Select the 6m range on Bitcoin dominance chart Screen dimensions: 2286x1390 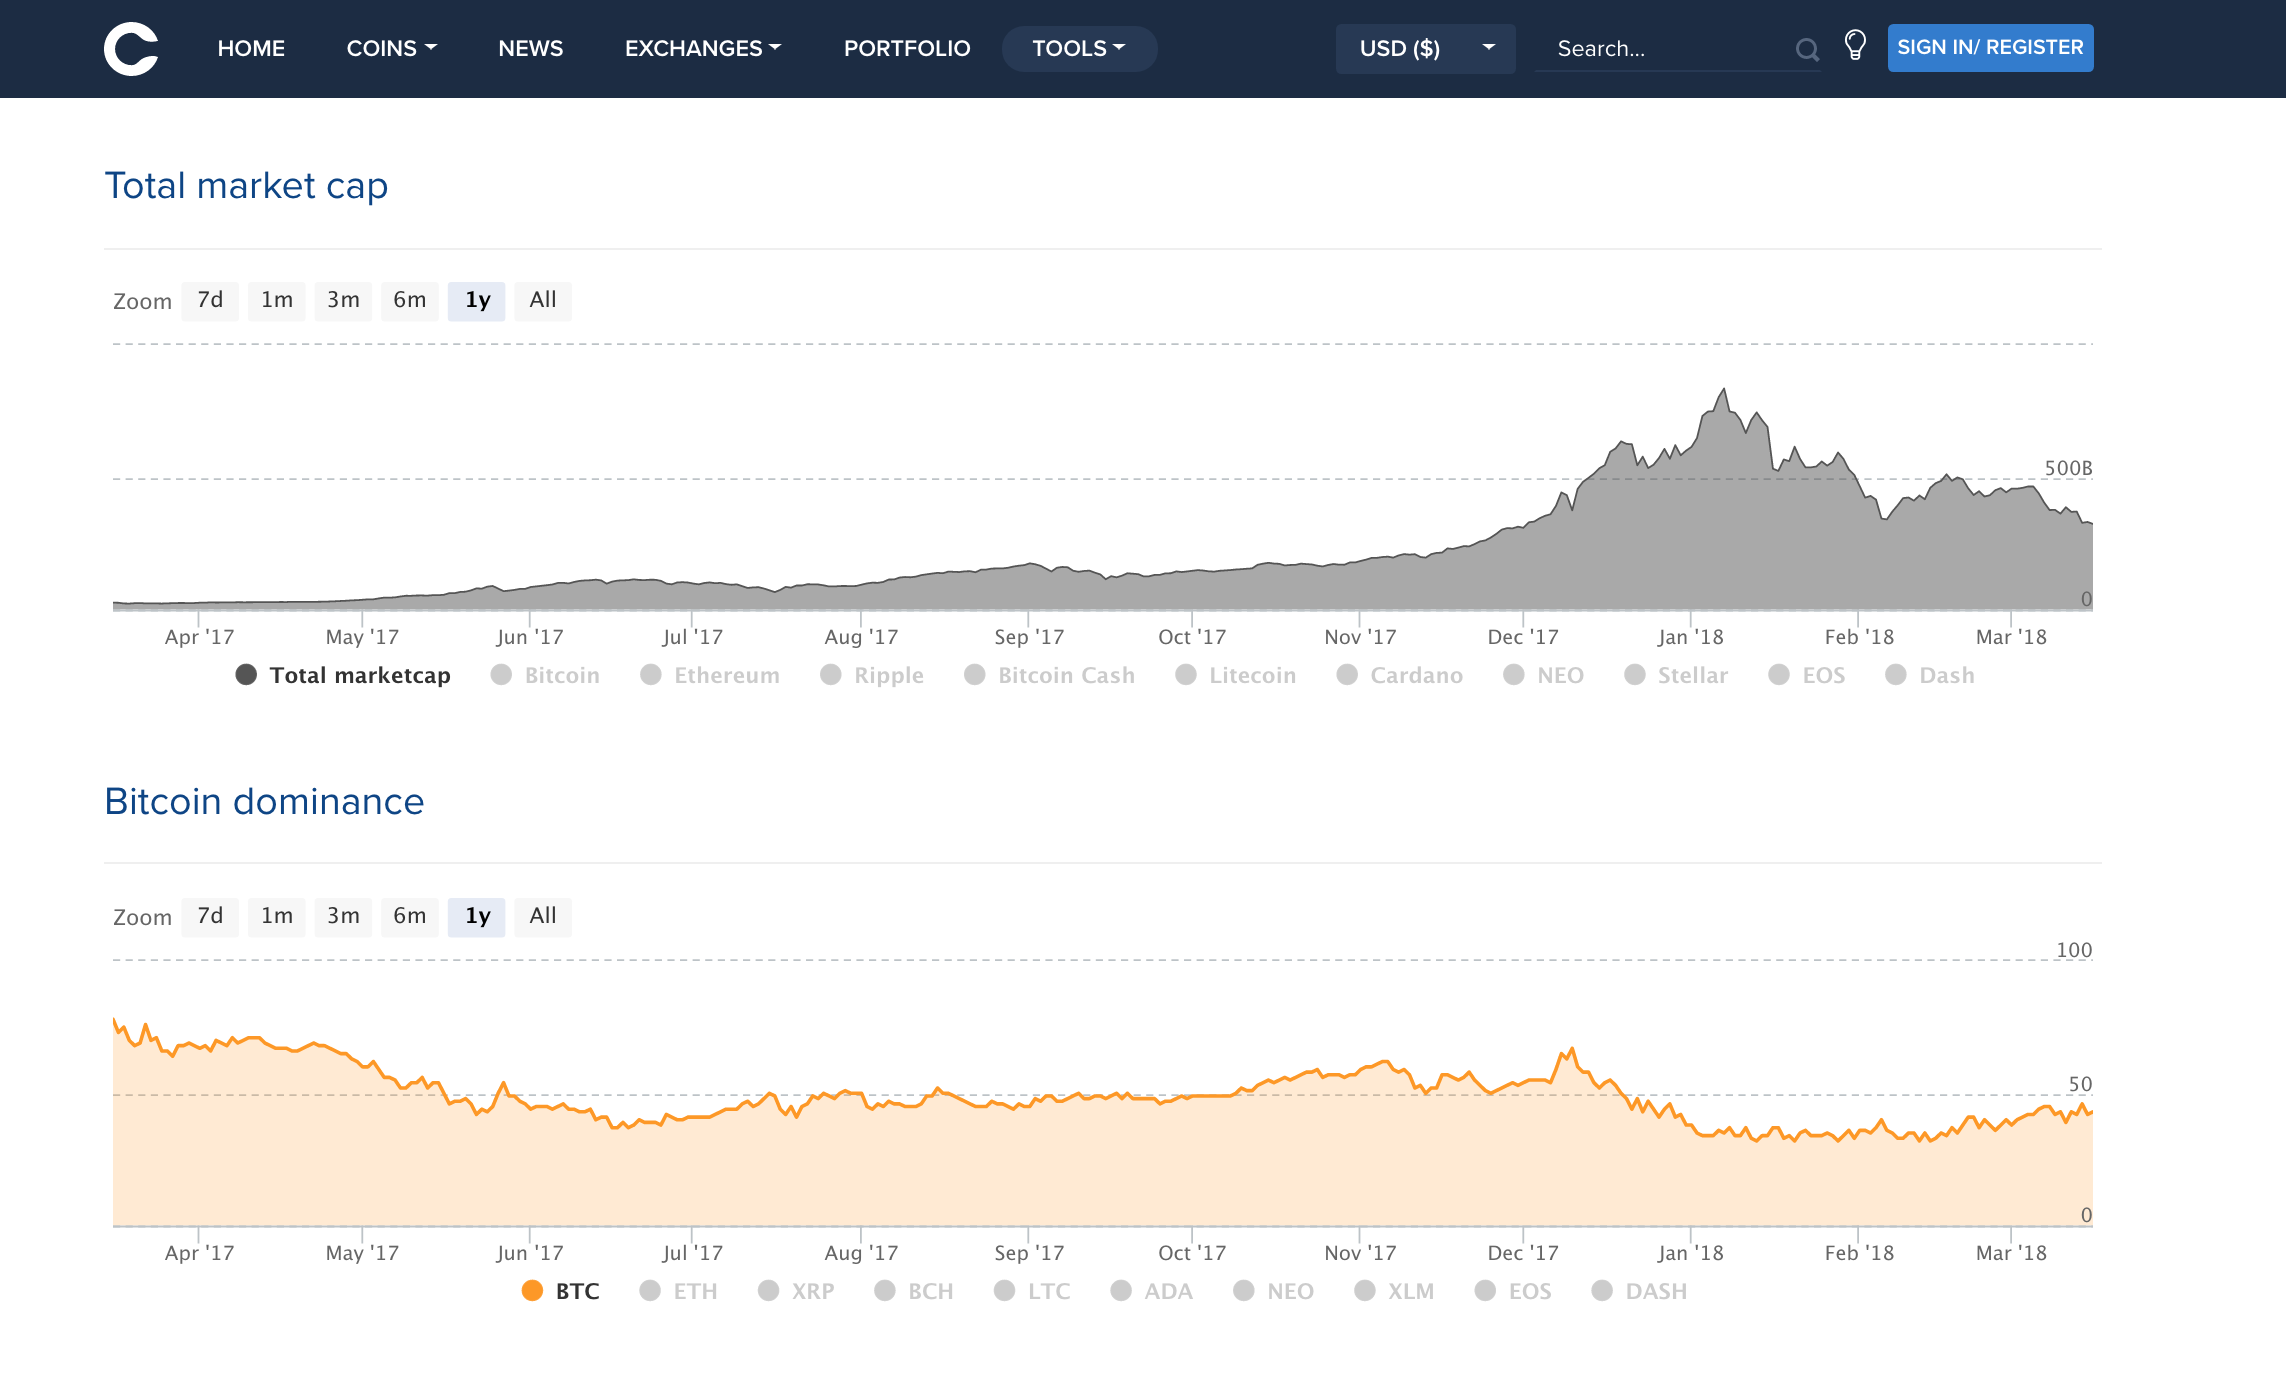tap(410, 915)
